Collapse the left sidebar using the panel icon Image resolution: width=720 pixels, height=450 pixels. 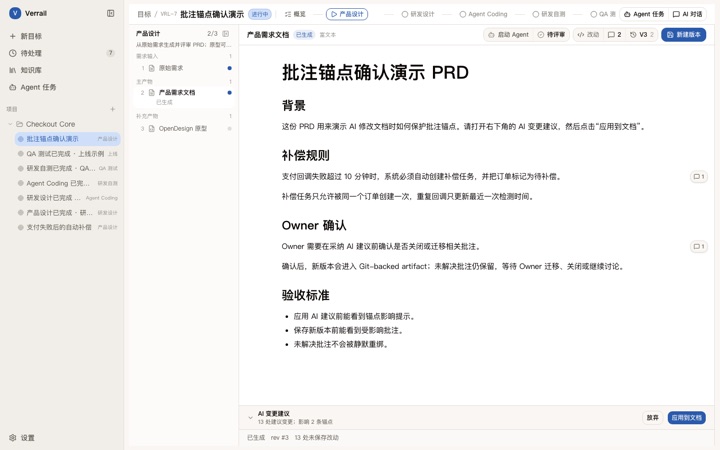(111, 13)
